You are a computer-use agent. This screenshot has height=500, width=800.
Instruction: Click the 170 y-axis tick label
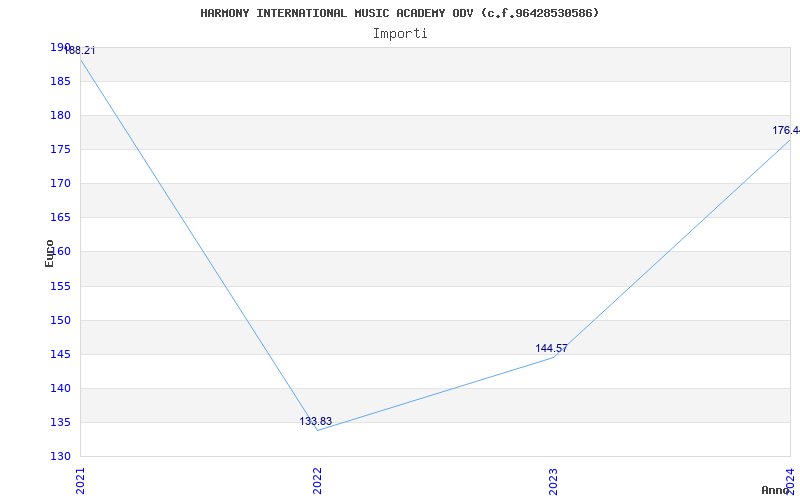tap(60, 184)
